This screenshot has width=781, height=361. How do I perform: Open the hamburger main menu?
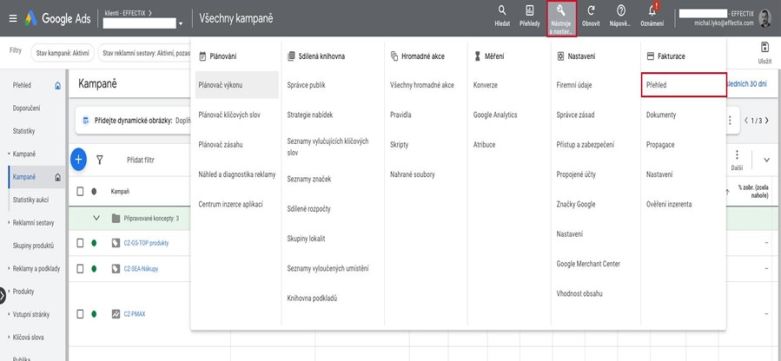click(x=13, y=19)
